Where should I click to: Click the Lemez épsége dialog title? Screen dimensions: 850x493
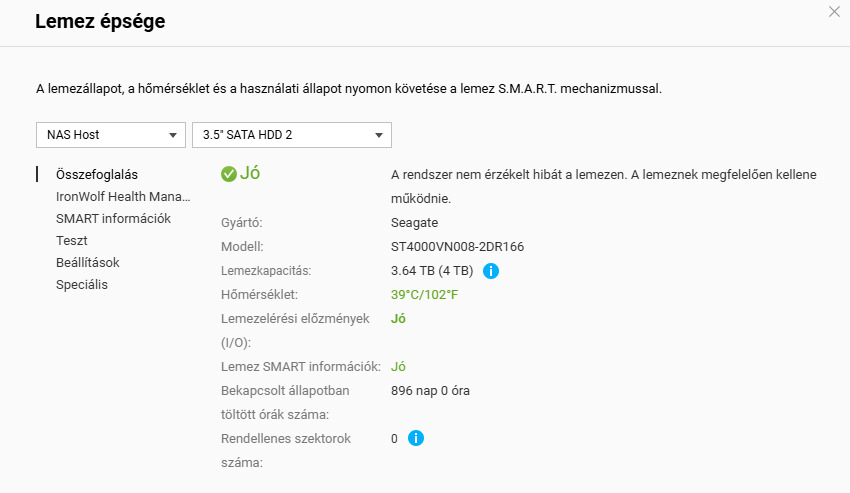click(x=100, y=22)
